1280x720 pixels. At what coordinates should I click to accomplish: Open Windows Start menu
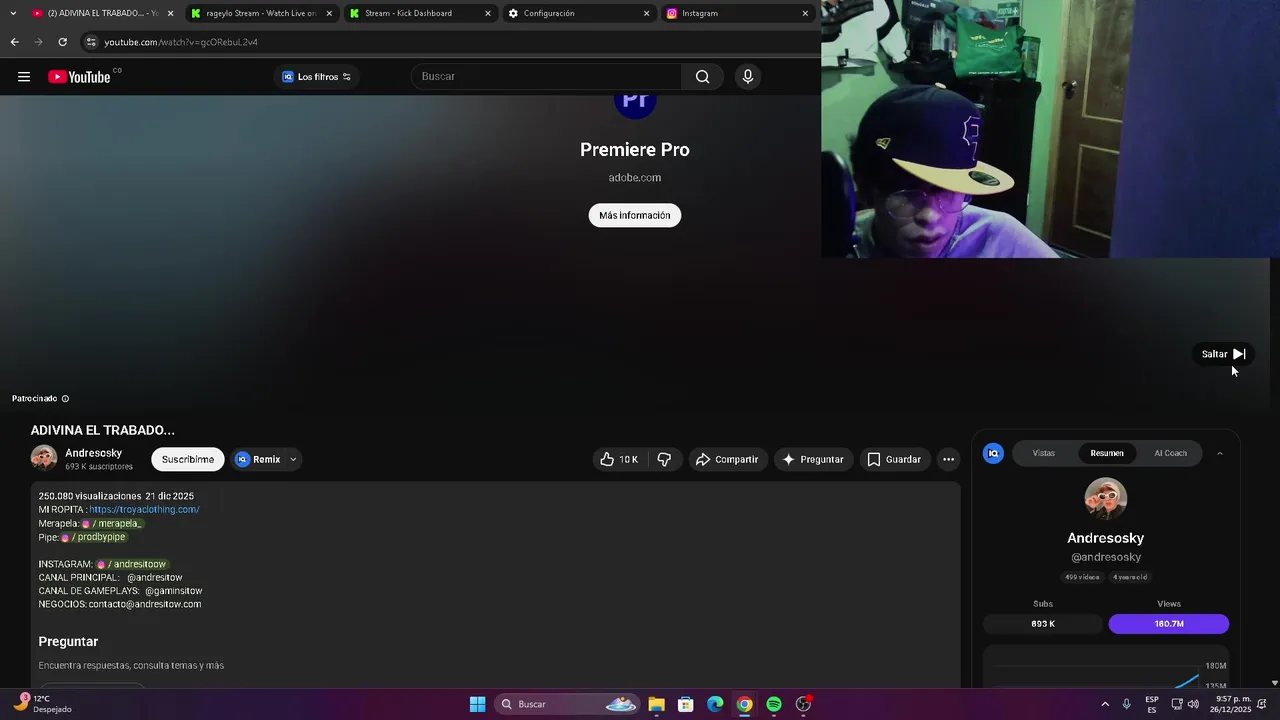(478, 704)
